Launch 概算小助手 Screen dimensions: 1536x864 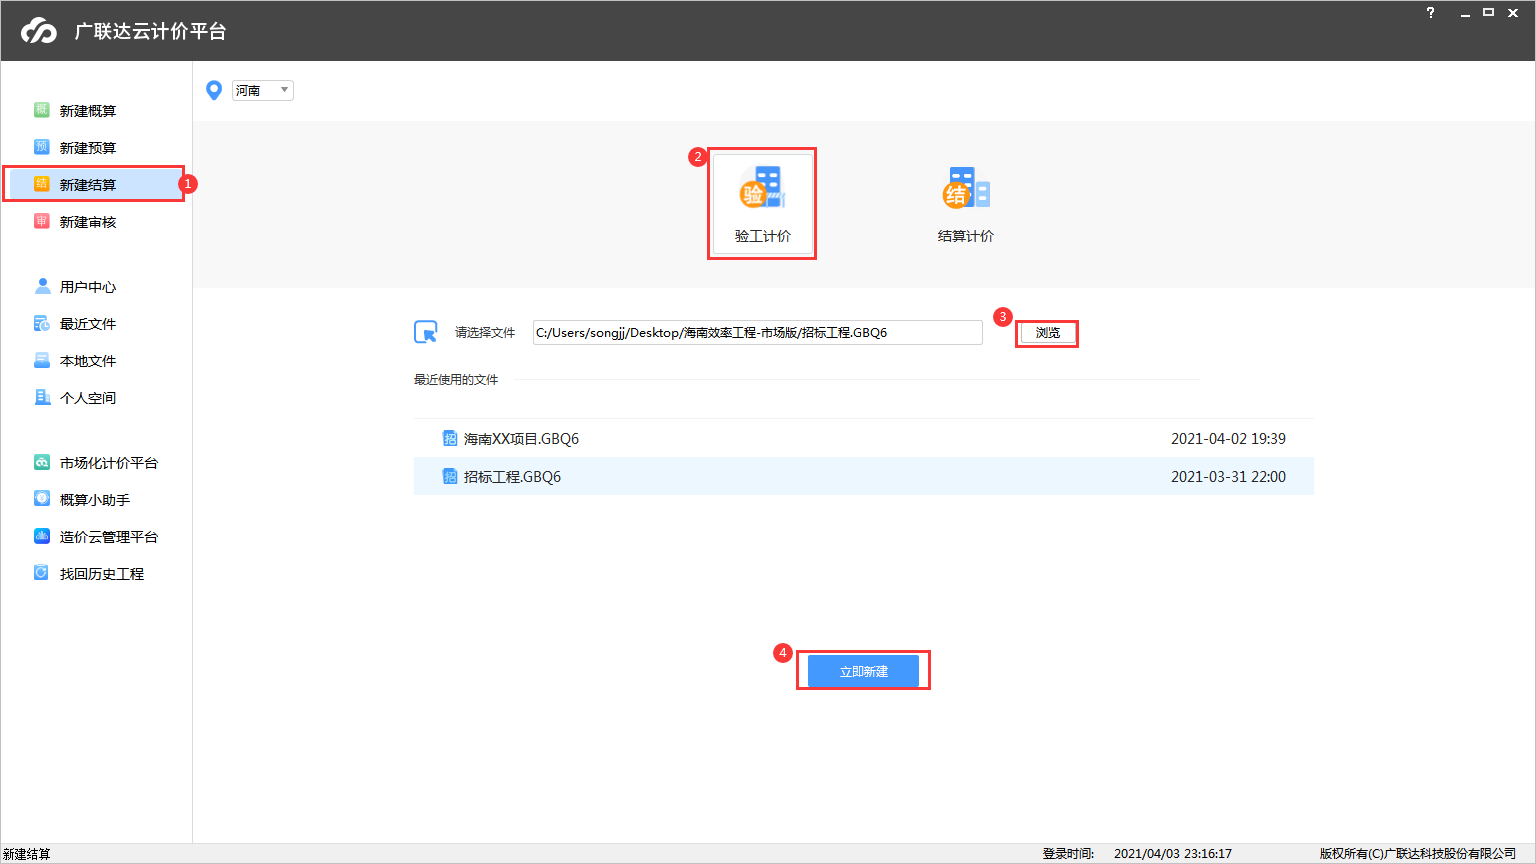95,500
